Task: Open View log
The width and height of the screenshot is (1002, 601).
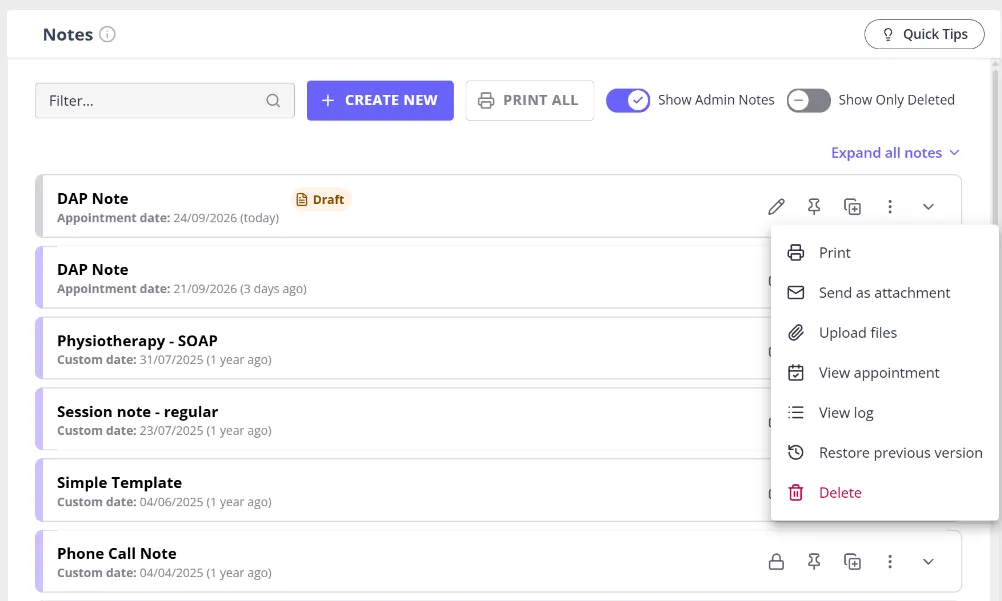Action: (884, 413)
